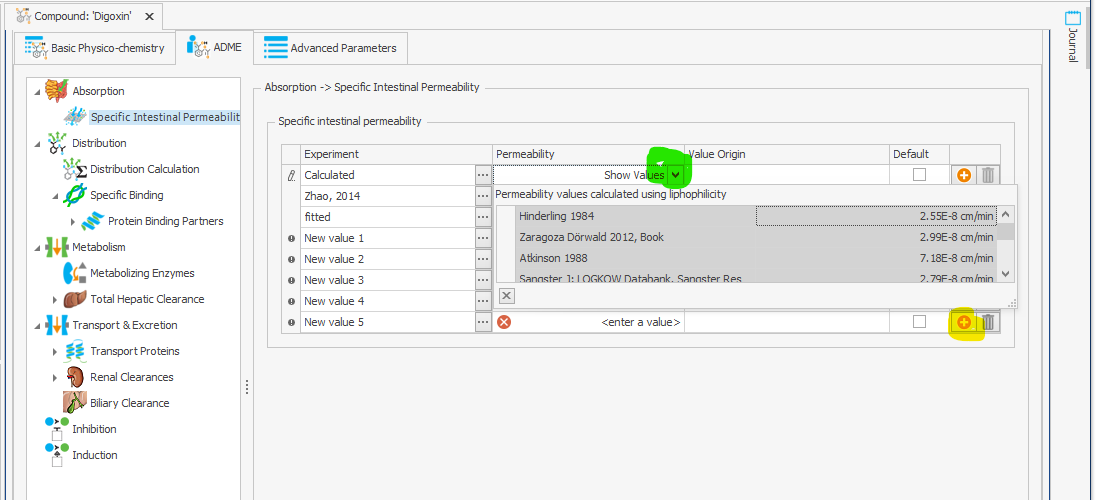The height and width of the screenshot is (500, 1096).
Task: Click the warning indicator beside New value 1
Action: tap(291, 238)
